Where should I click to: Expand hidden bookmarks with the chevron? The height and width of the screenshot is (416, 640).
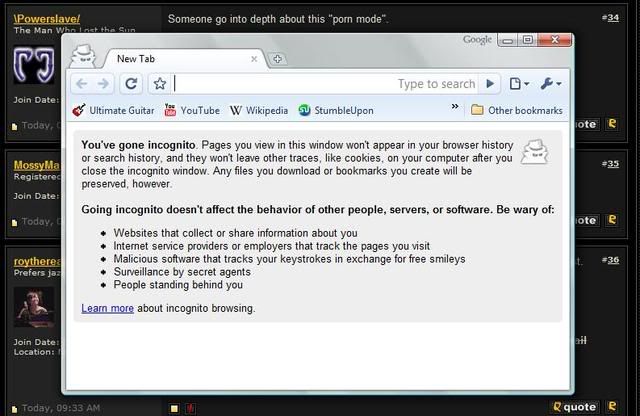click(455, 107)
